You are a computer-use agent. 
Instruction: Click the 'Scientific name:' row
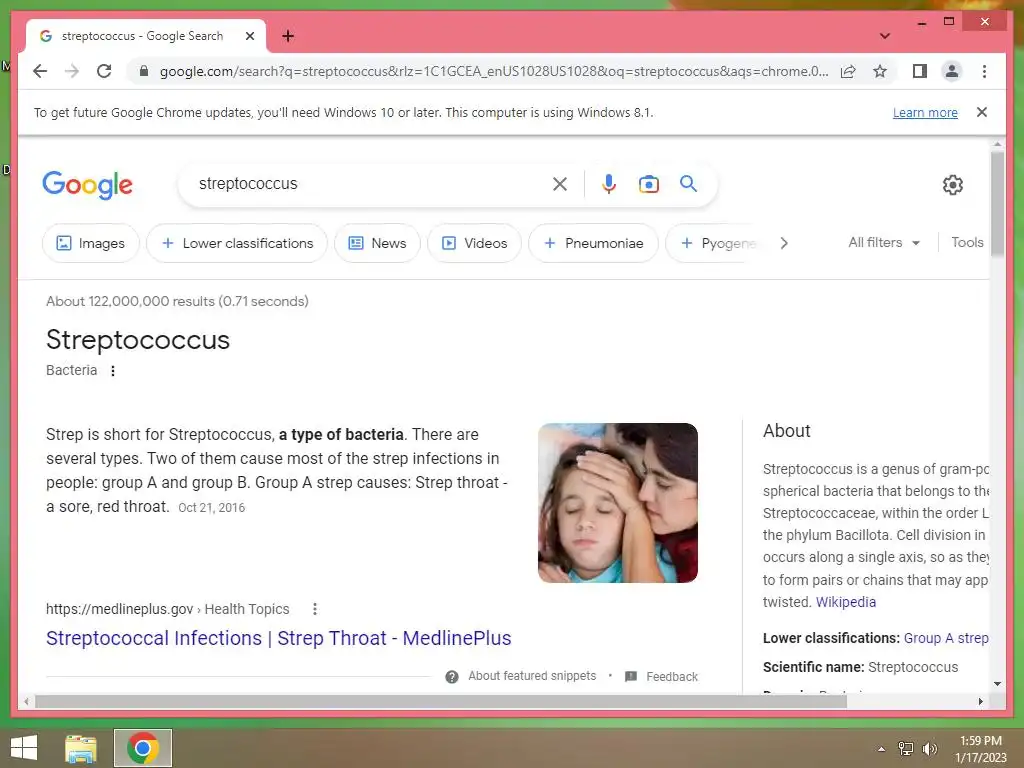click(x=860, y=667)
